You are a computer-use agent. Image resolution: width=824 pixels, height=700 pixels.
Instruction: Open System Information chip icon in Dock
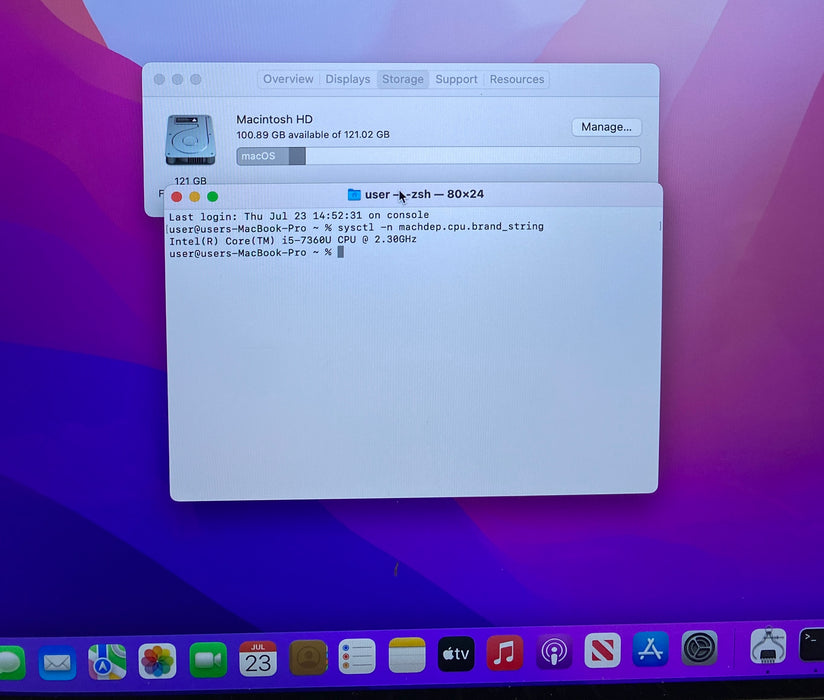tap(768, 646)
